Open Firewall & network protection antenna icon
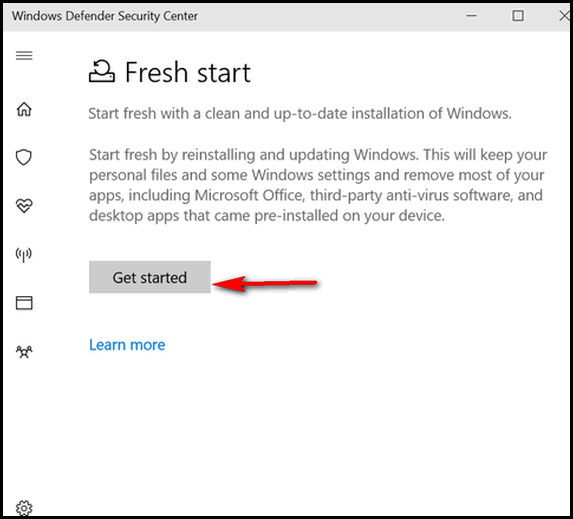The image size is (573, 519). (24, 254)
